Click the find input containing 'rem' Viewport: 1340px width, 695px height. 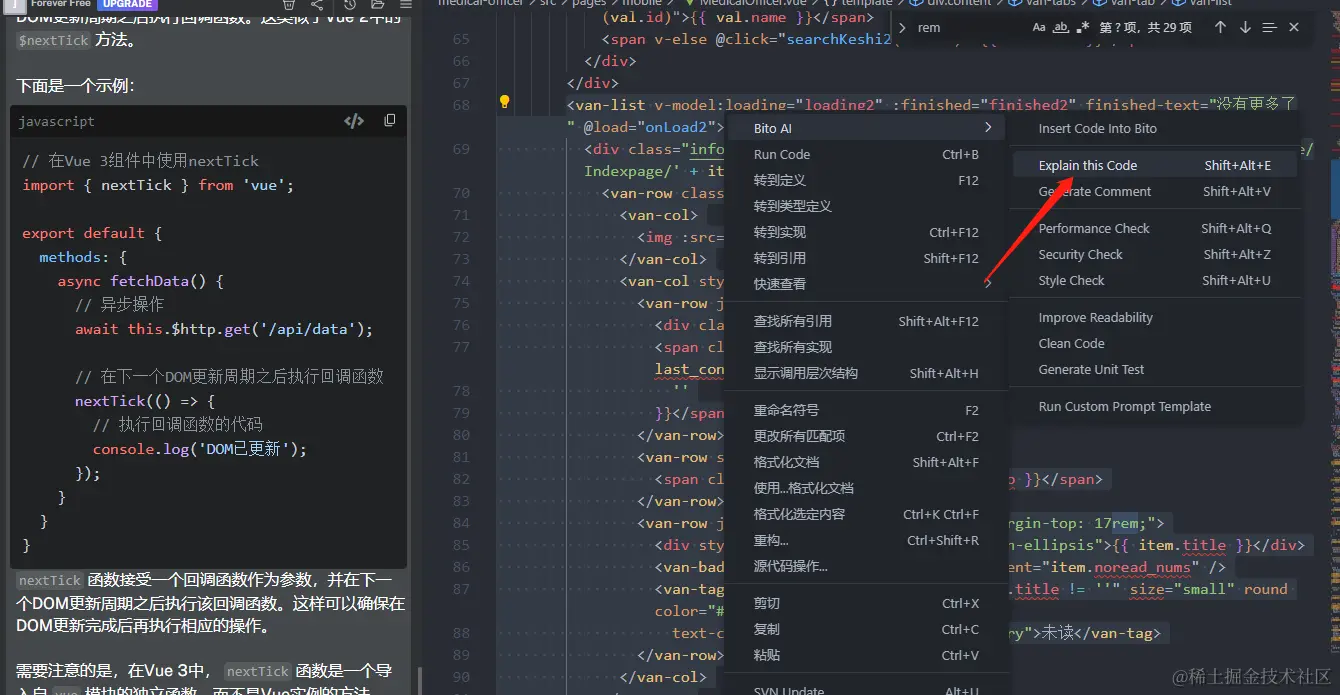[x=970, y=27]
